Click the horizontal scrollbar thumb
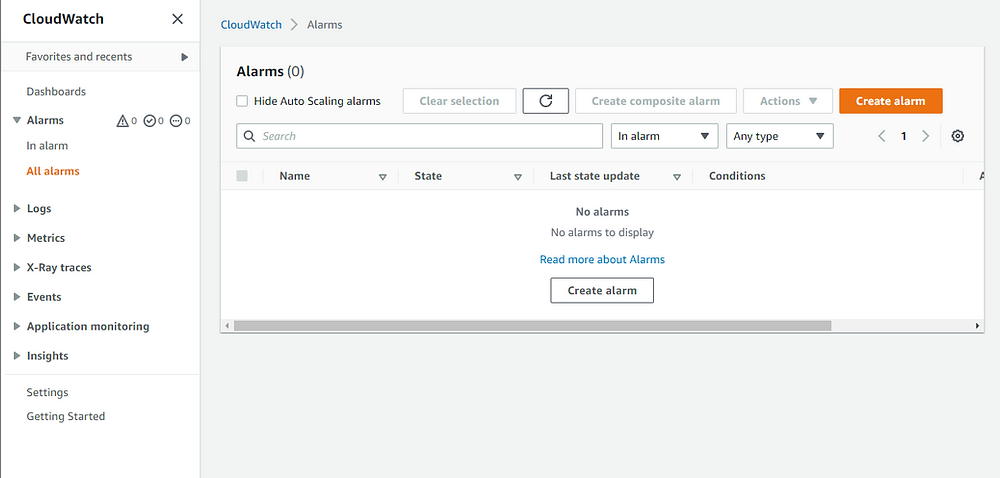 (533, 326)
